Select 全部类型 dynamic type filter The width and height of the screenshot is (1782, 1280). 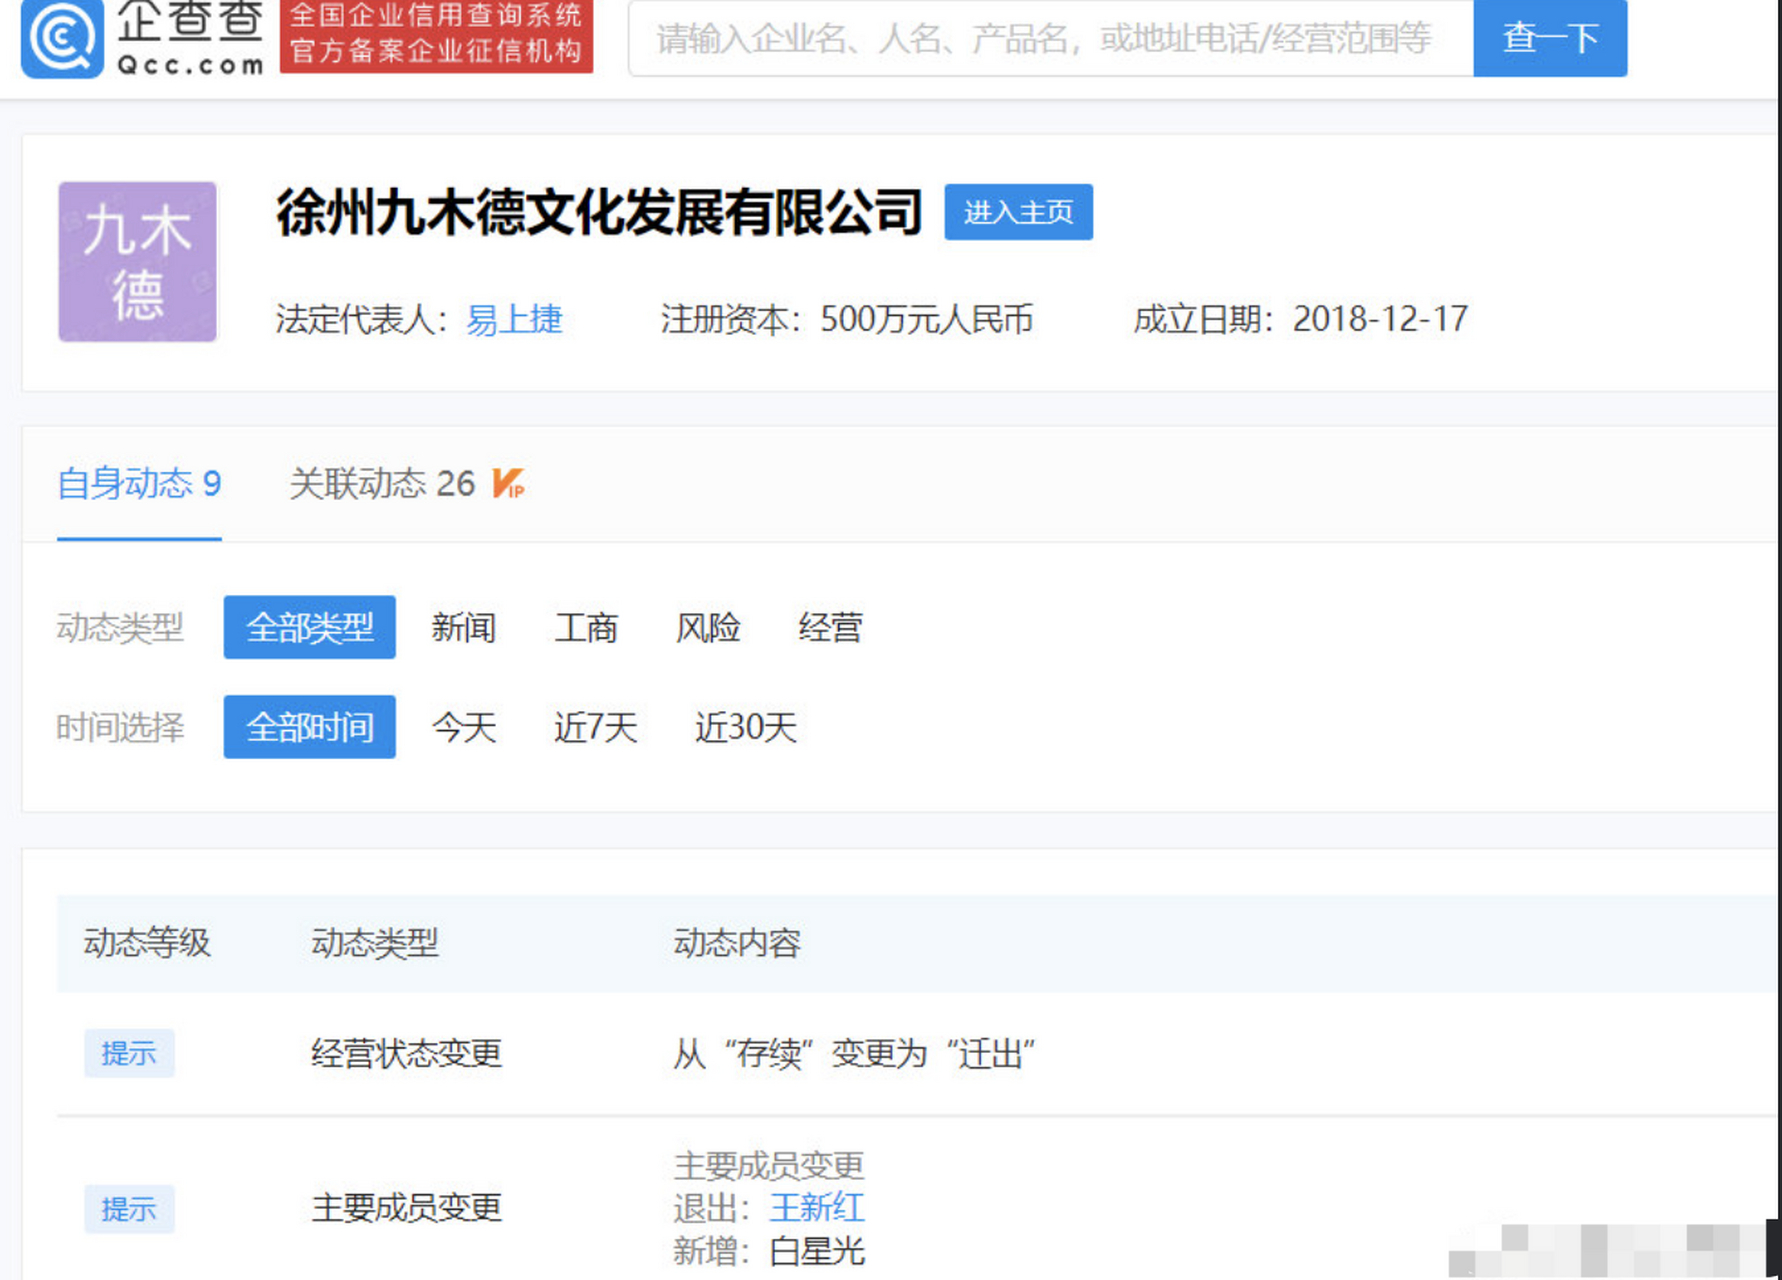309,627
